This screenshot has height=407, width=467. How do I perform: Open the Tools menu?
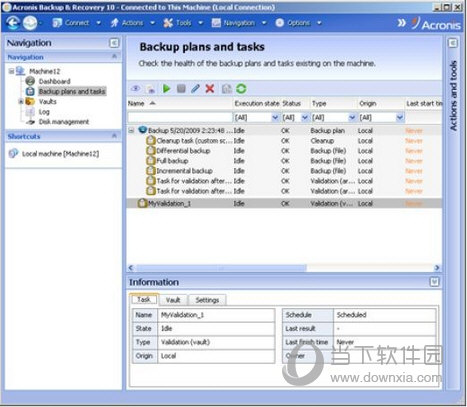point(183,23)
